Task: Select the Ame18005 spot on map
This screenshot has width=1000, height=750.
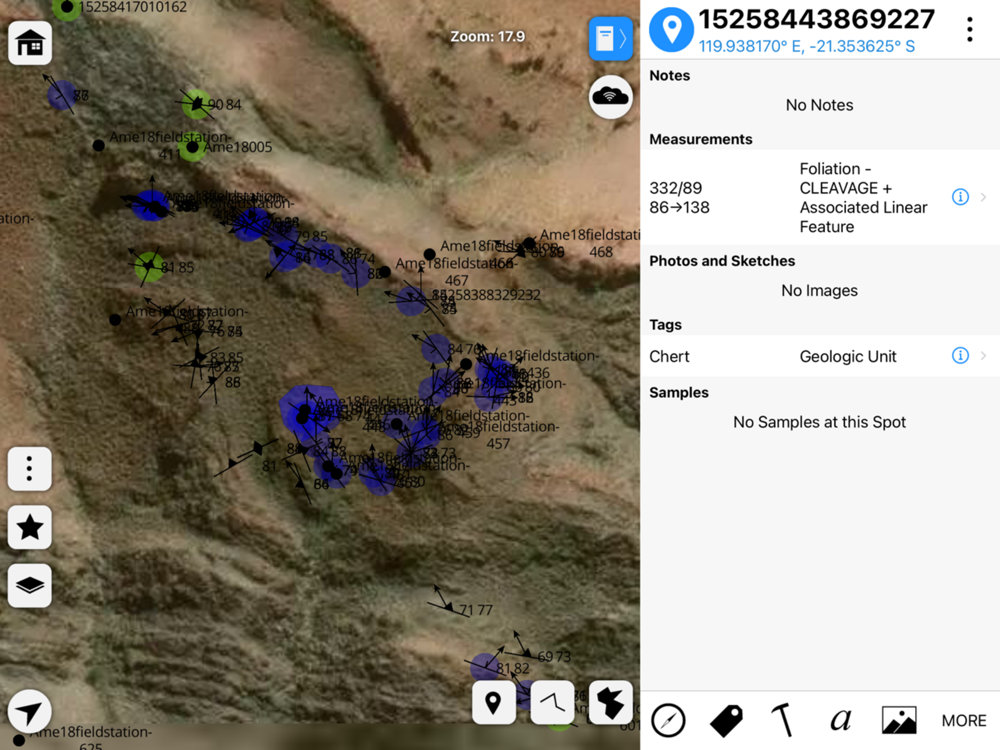Action: [192, 147]
